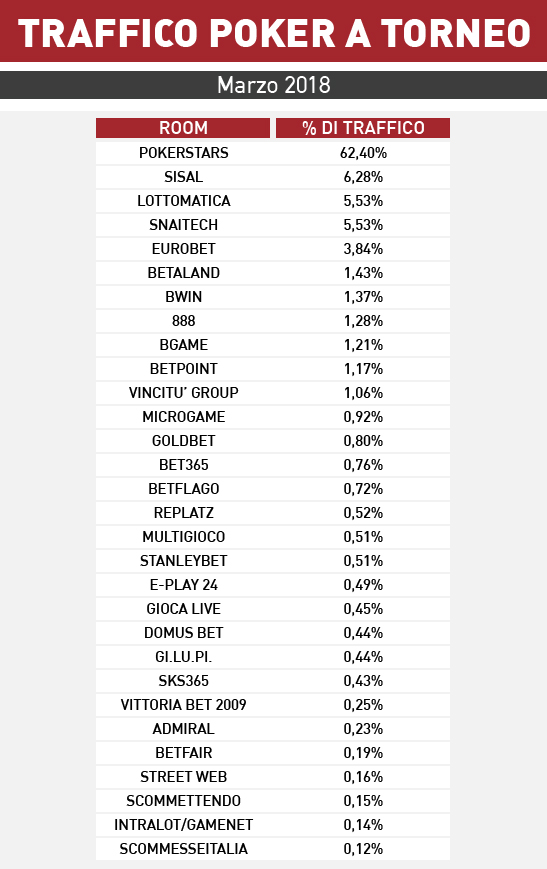Screen dimensions: 547x869
Task: Select the SNAITECH room cell
Action: (x=183, y=225)
